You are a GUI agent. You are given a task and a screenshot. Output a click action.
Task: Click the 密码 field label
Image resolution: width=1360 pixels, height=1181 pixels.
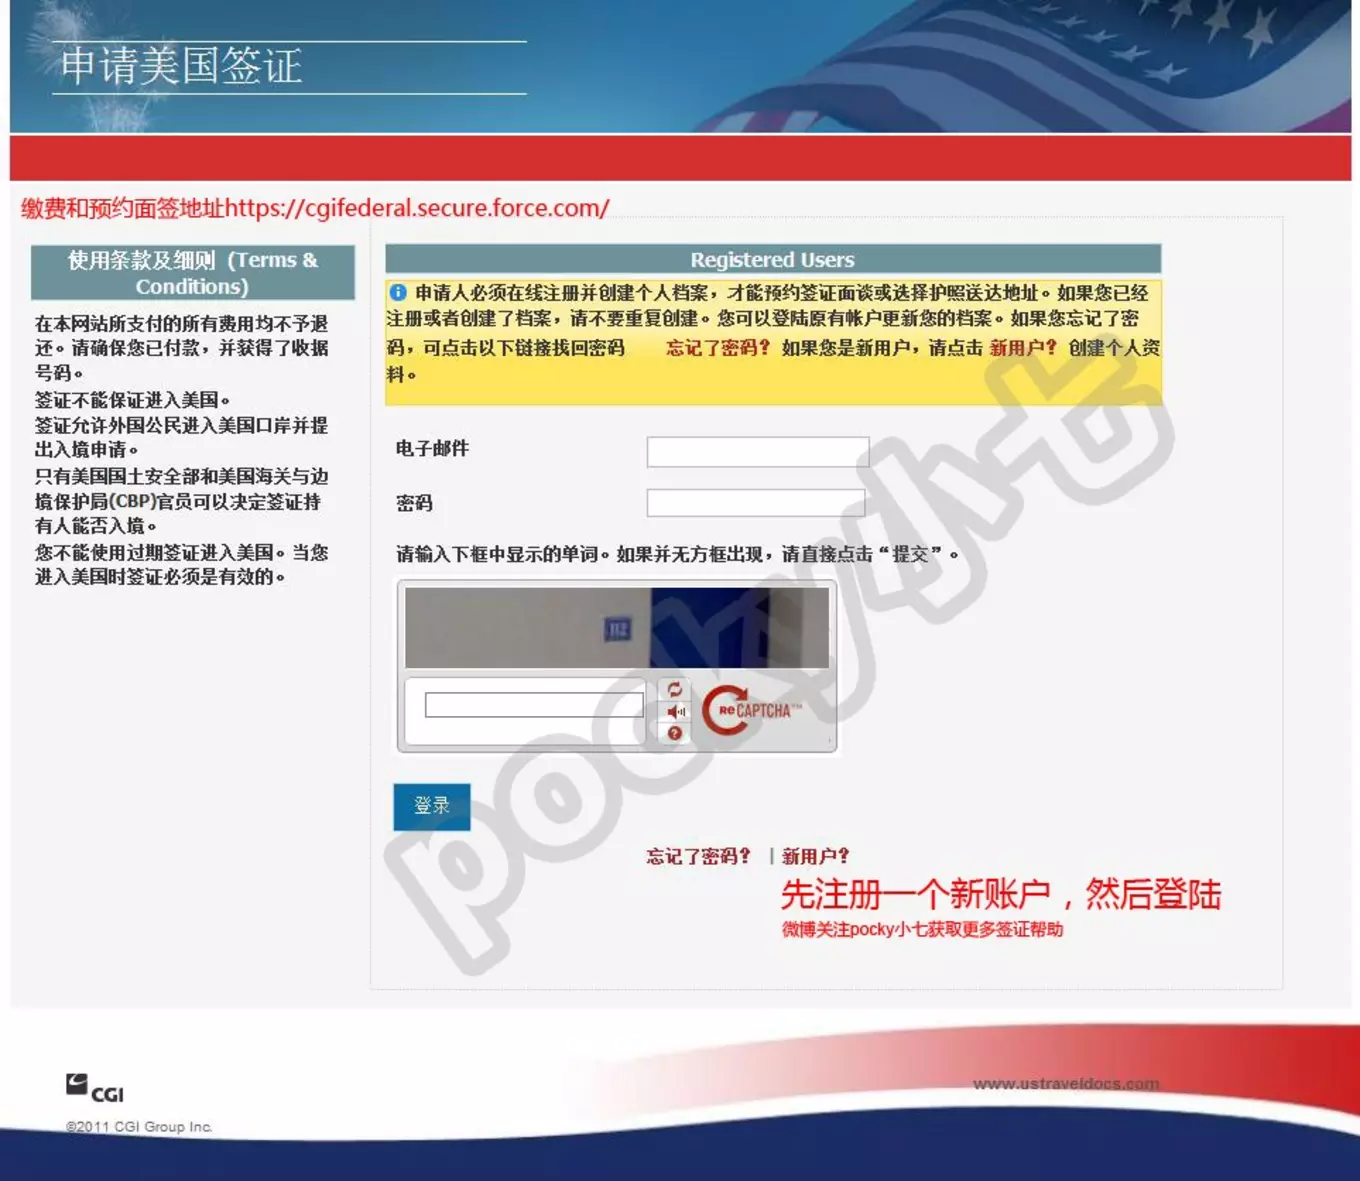click(x=414, y=503)
